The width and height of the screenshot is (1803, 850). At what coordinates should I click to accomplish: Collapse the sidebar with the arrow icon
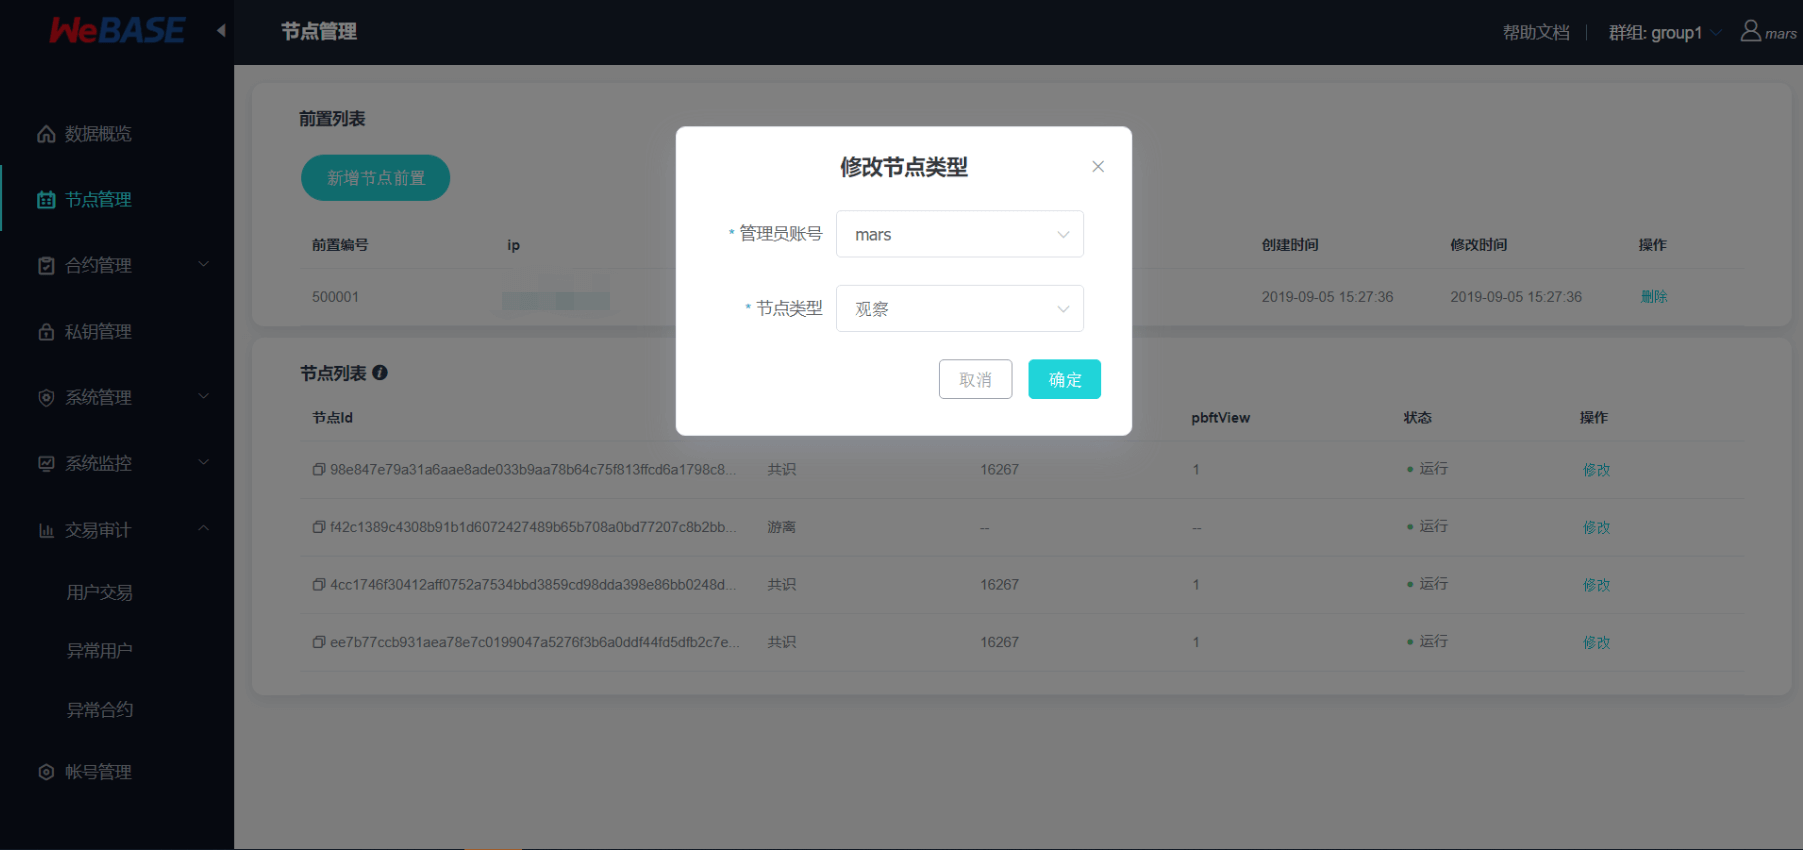pyautogui.click(x=221, y=31)
